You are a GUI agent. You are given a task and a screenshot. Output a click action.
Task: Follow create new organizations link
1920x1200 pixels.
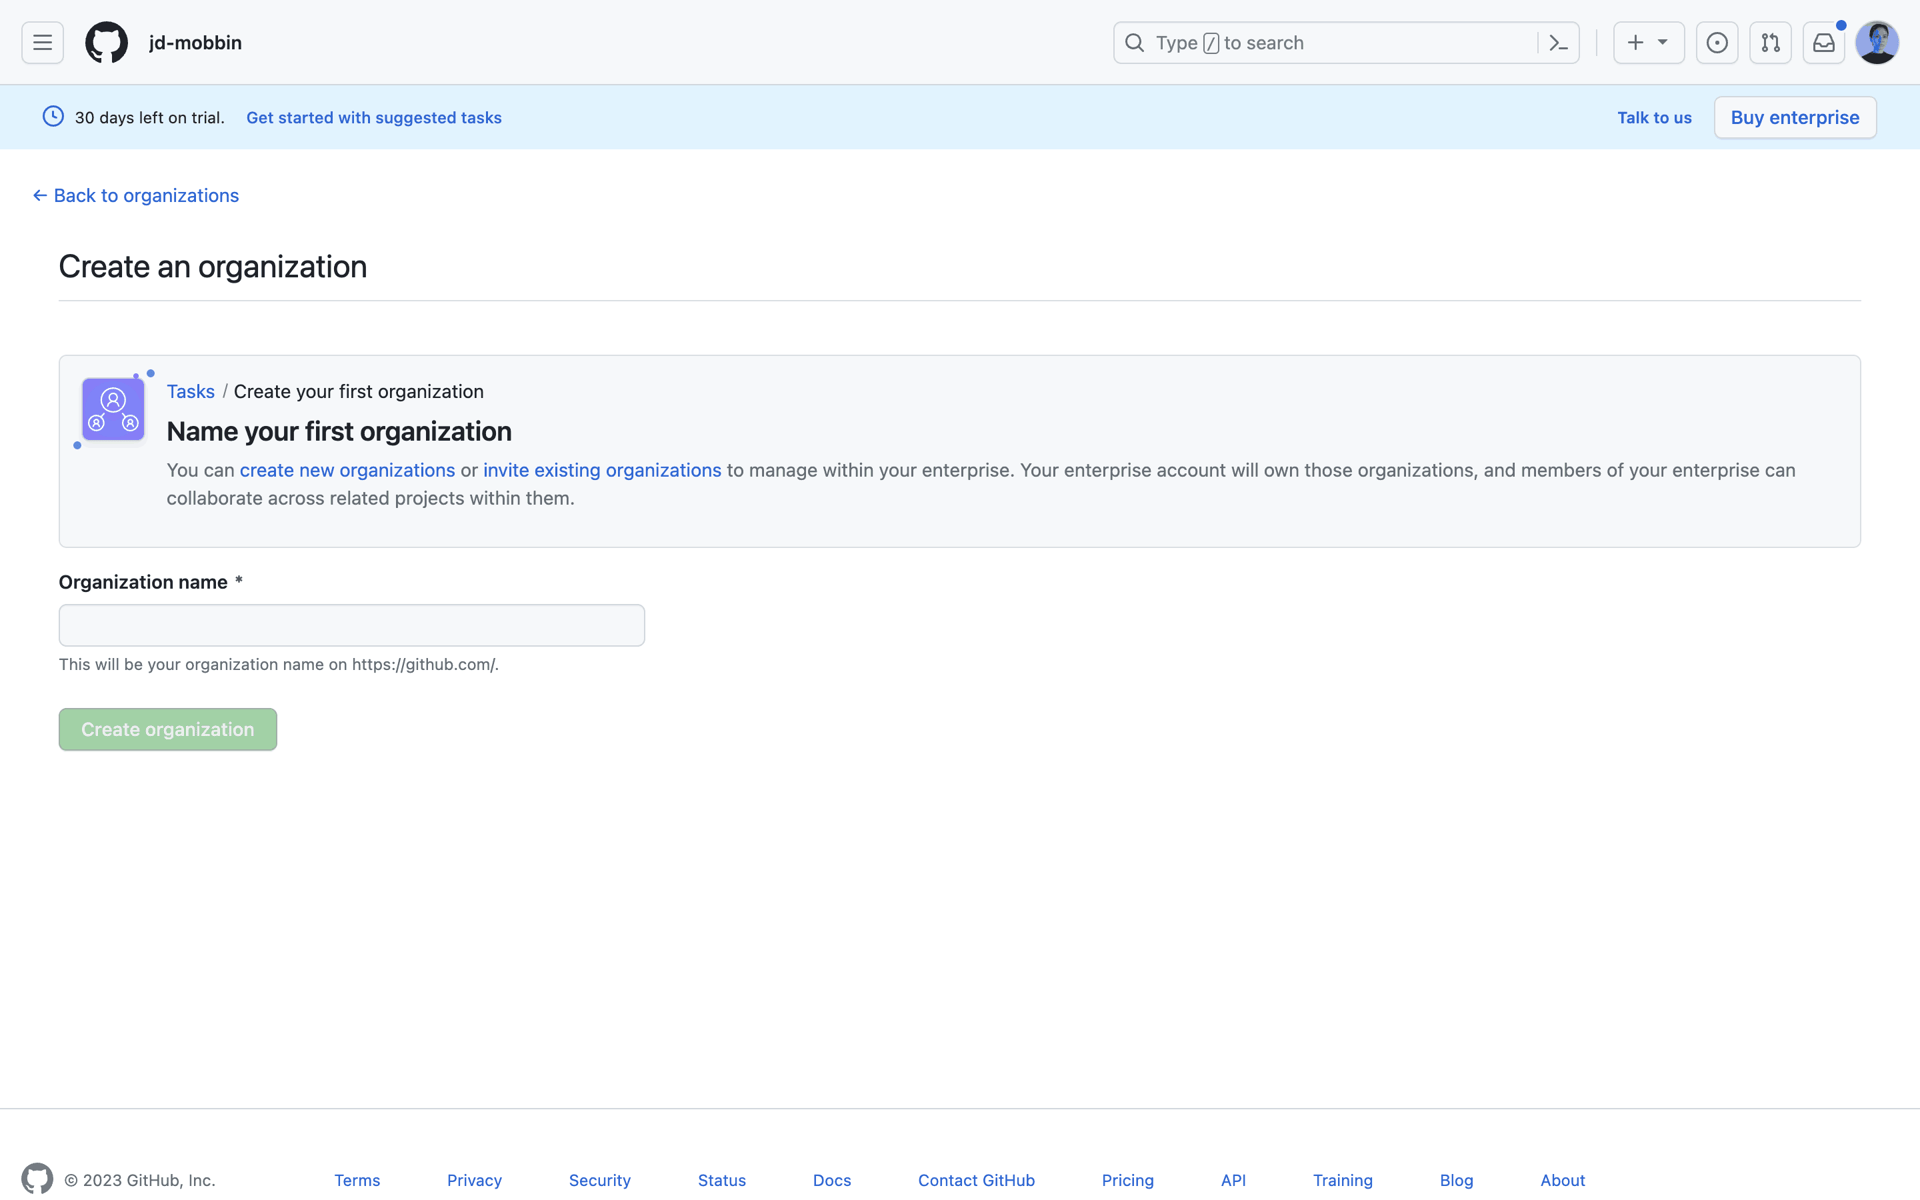(x=347, y=470)
